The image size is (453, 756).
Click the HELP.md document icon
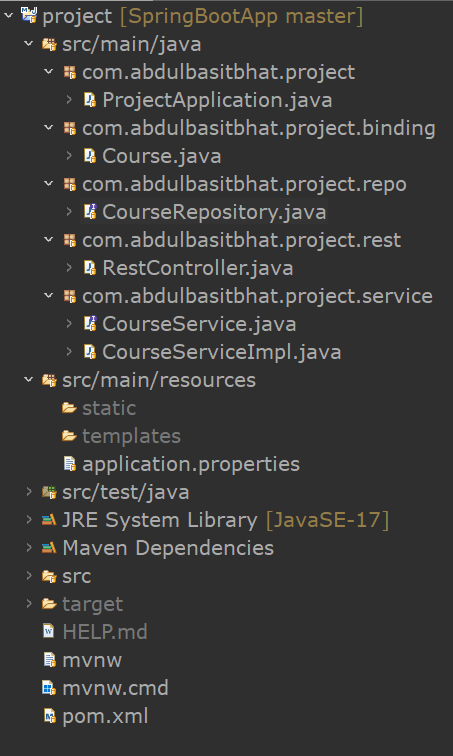pyautogui.click(x=49, y=632)
